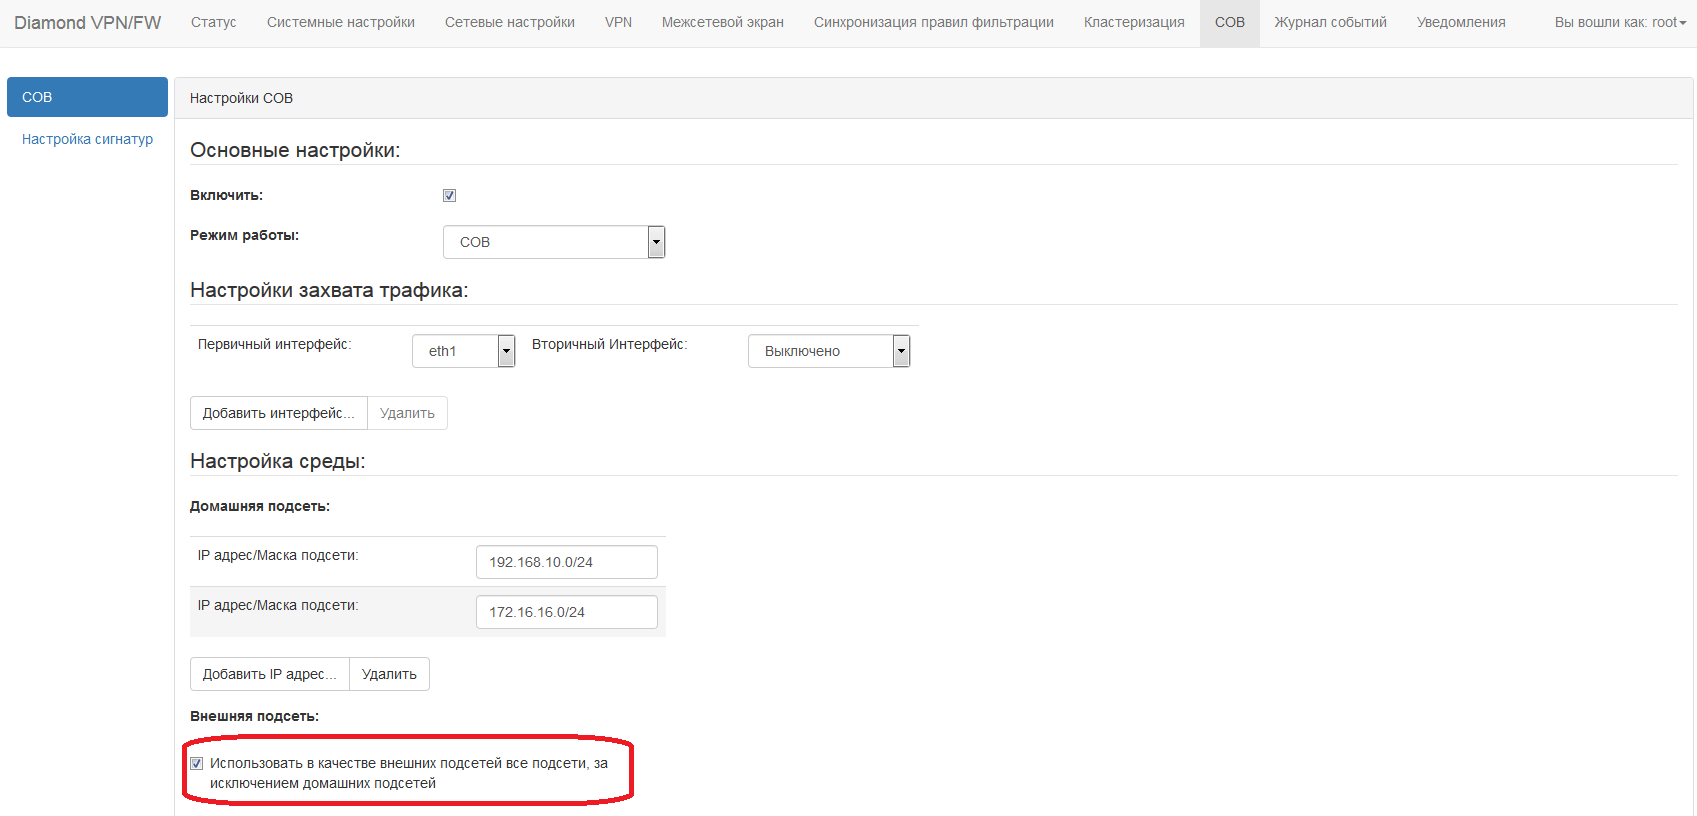Viewport: 1697px width, 816px height.
Task: Open the root user account menu
Action: coord(1619,22)
